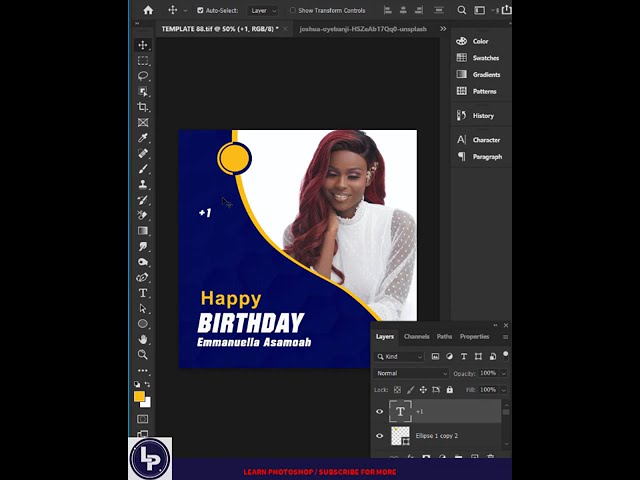Turn layer filtering on or off

tap(506, 354)
